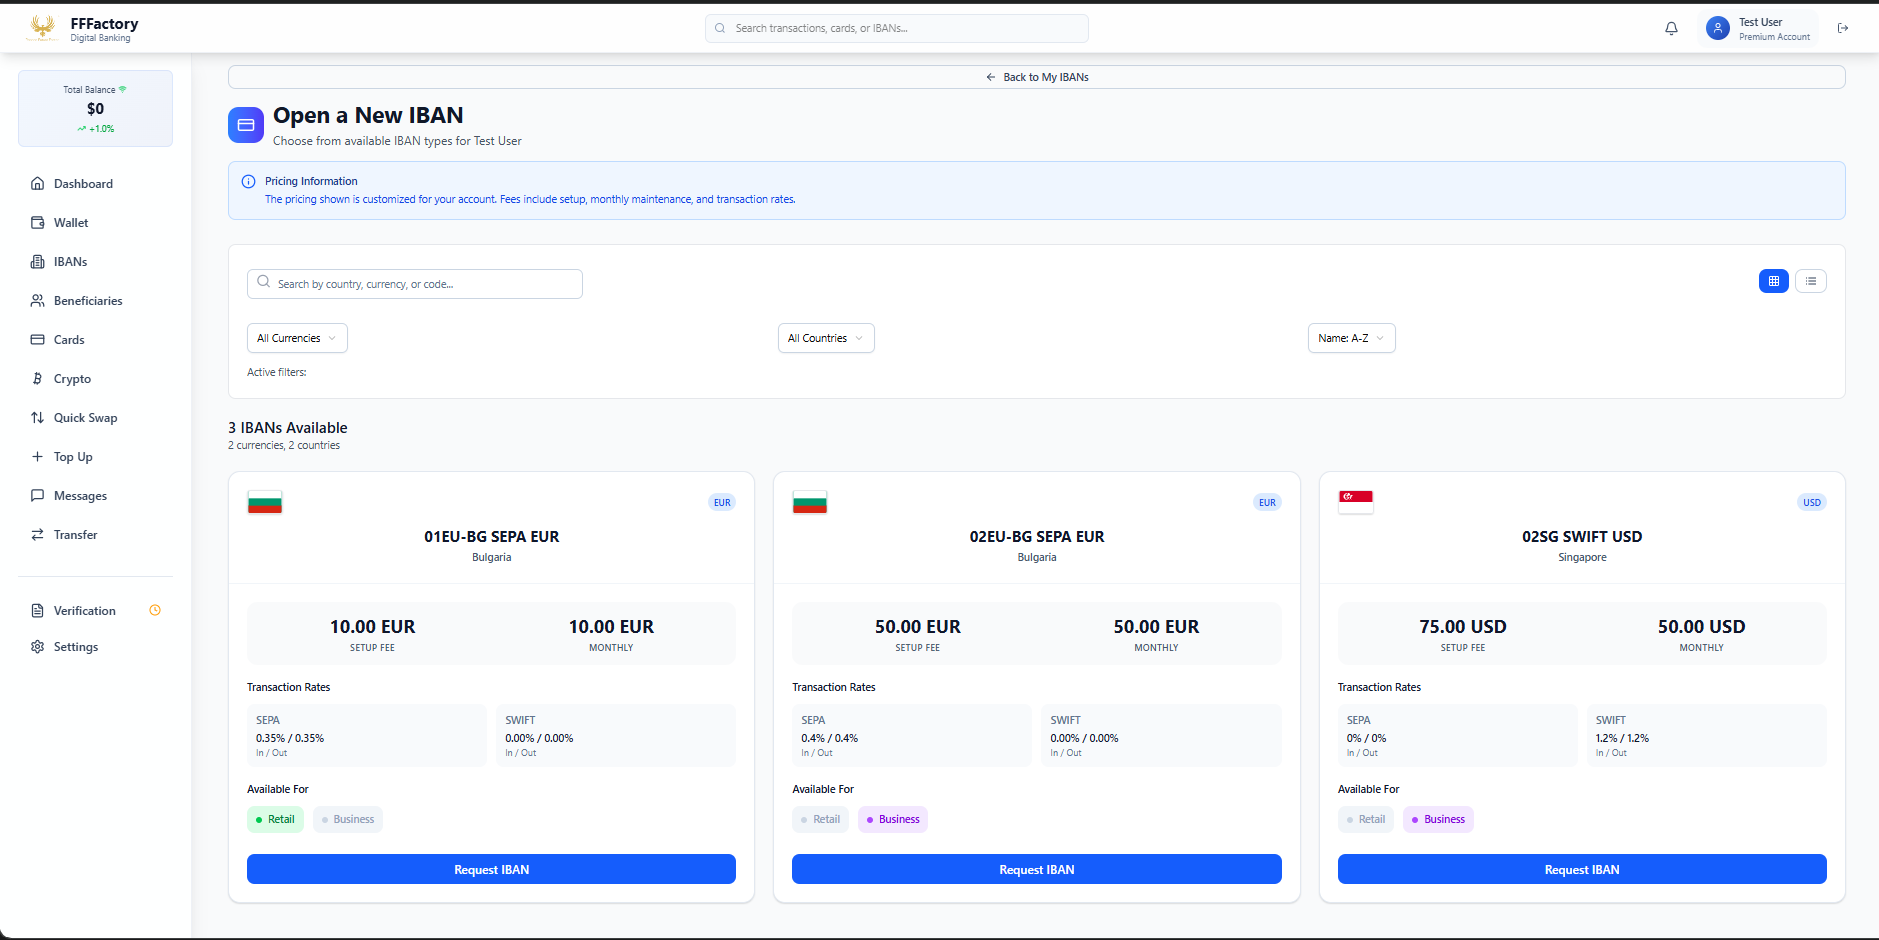Expand the All Countries filter

(825, 339)
